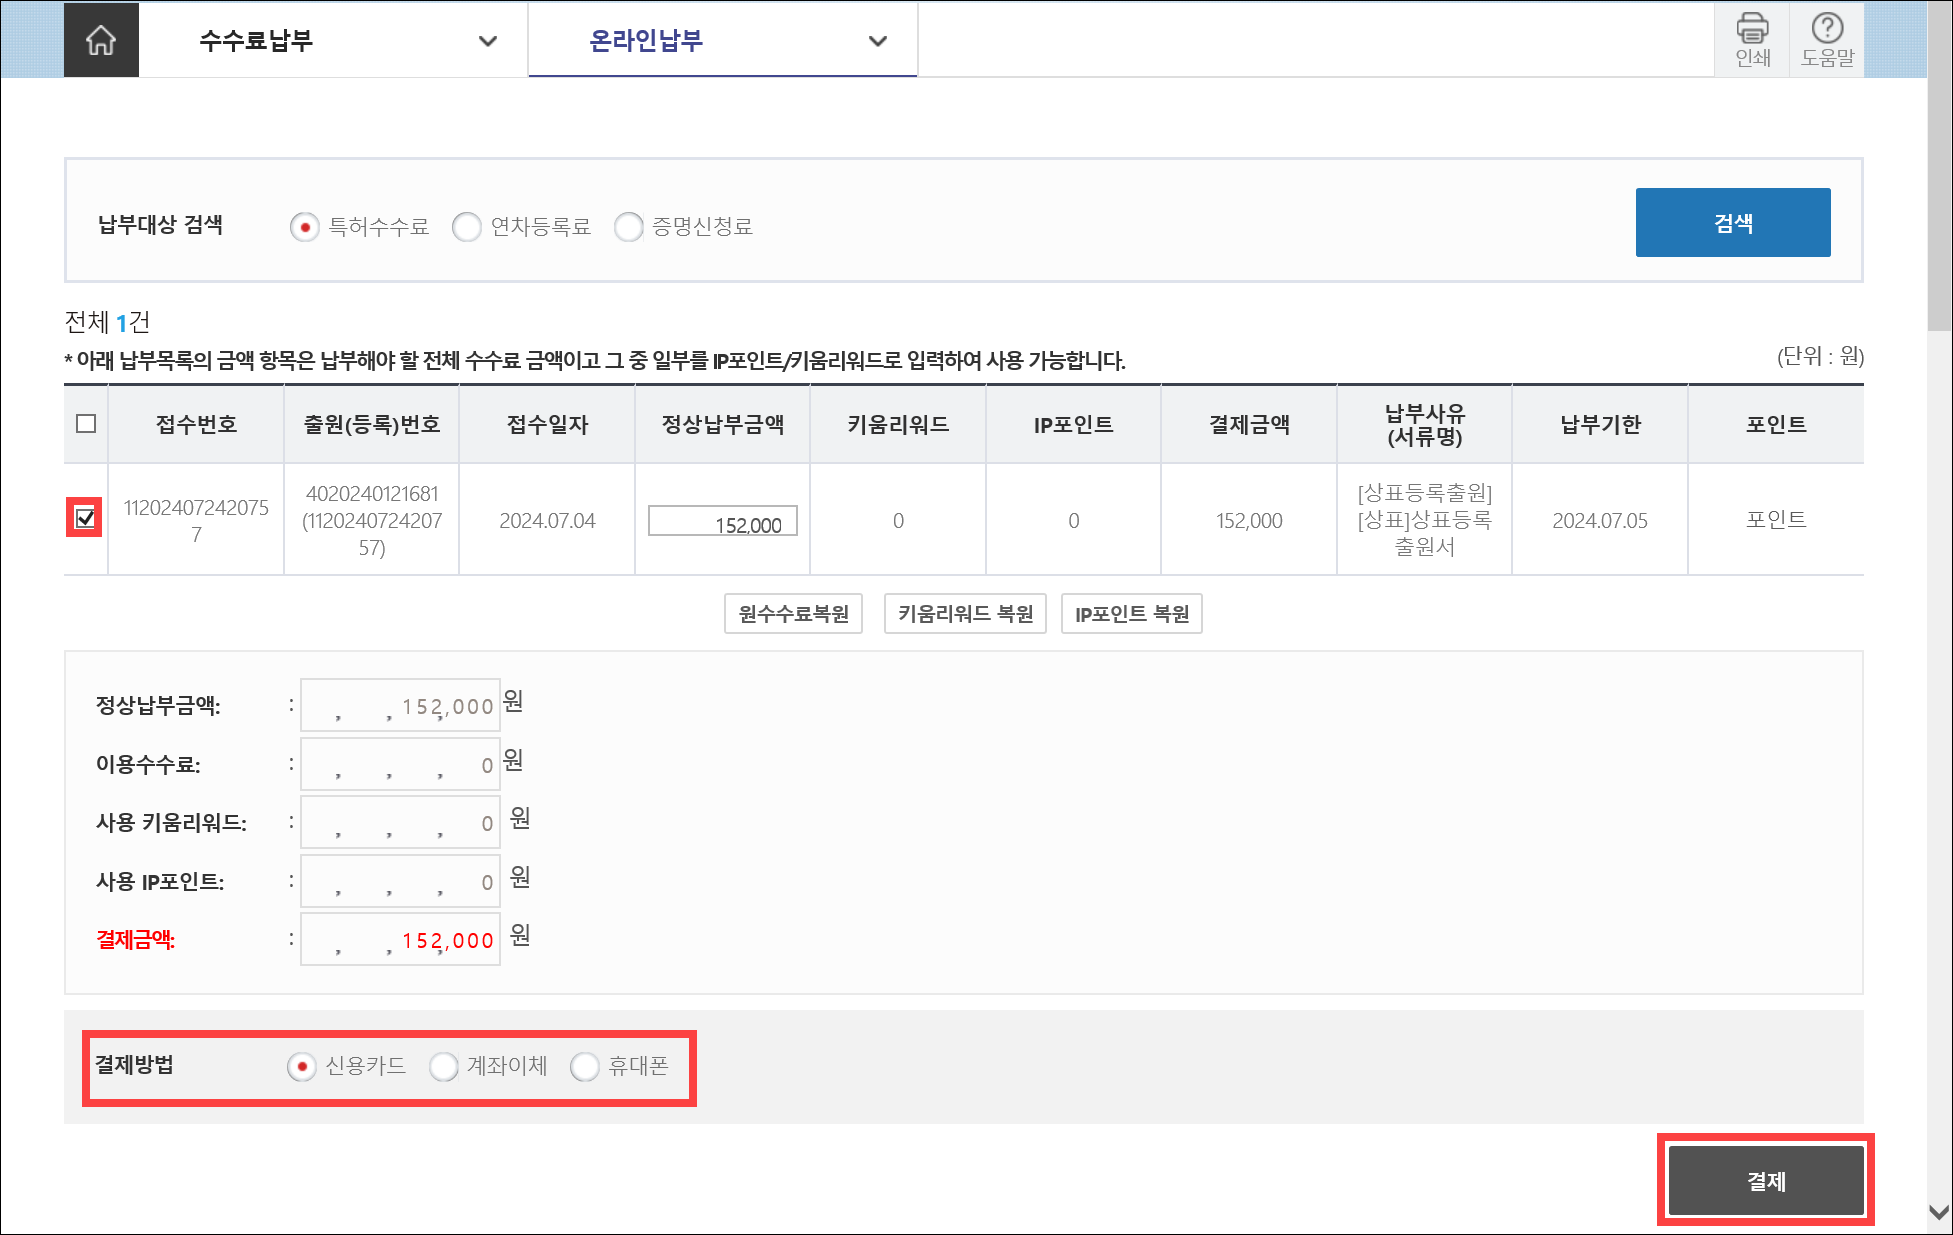
Task: Choose 계좌이체 as payment method
Action: (x=444, y=1067)
